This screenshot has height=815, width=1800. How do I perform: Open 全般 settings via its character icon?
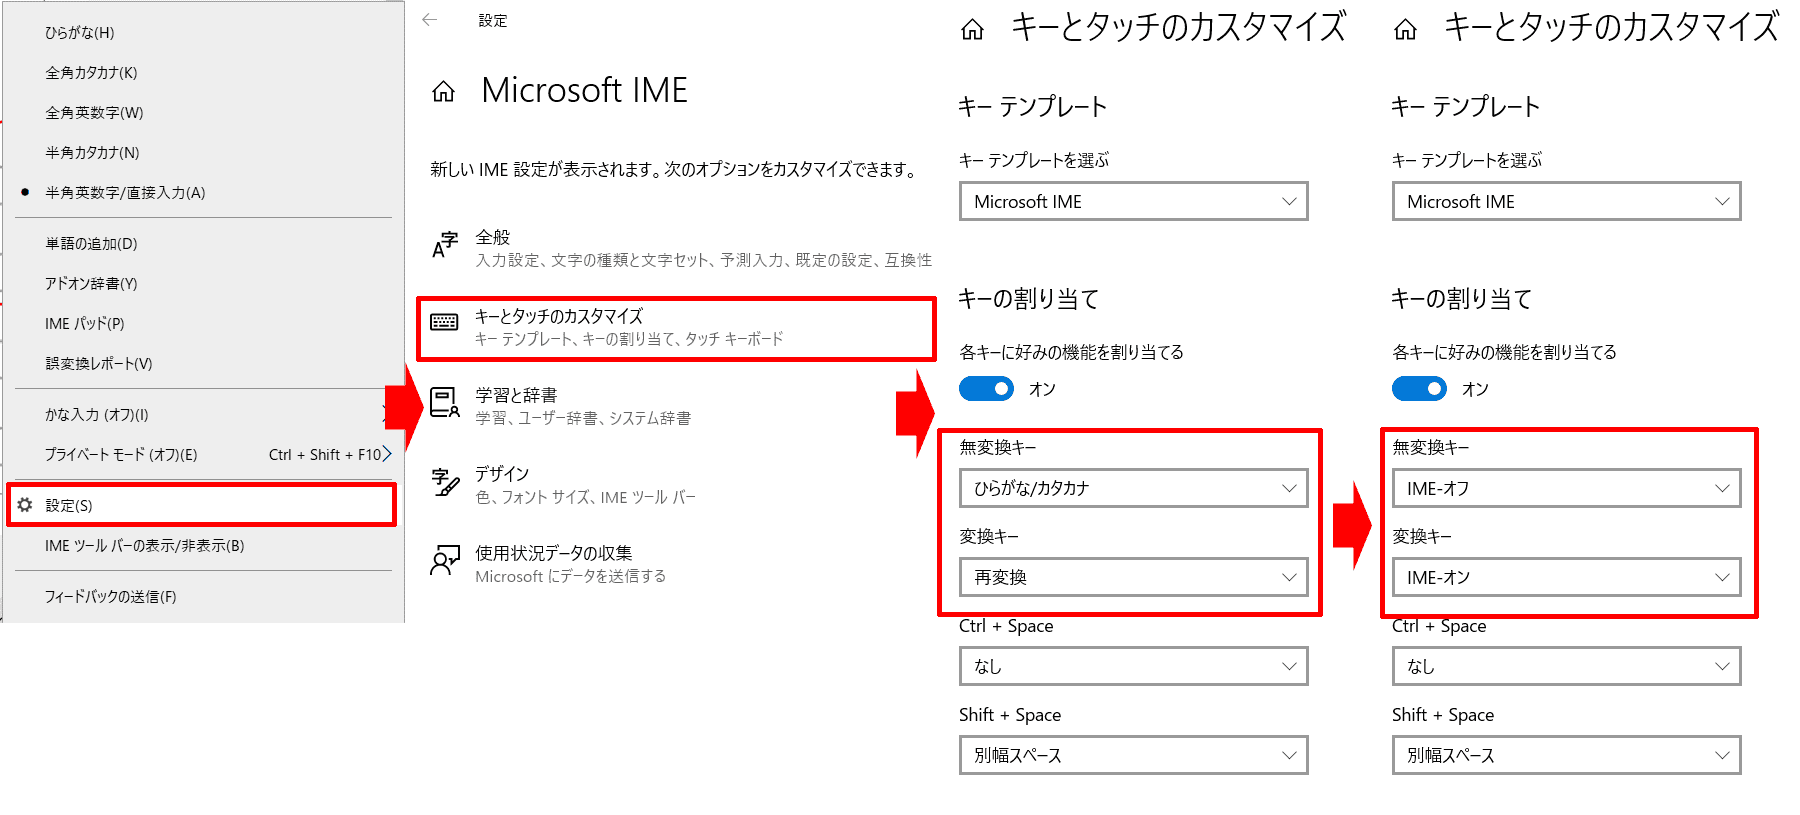coord(445,245)
